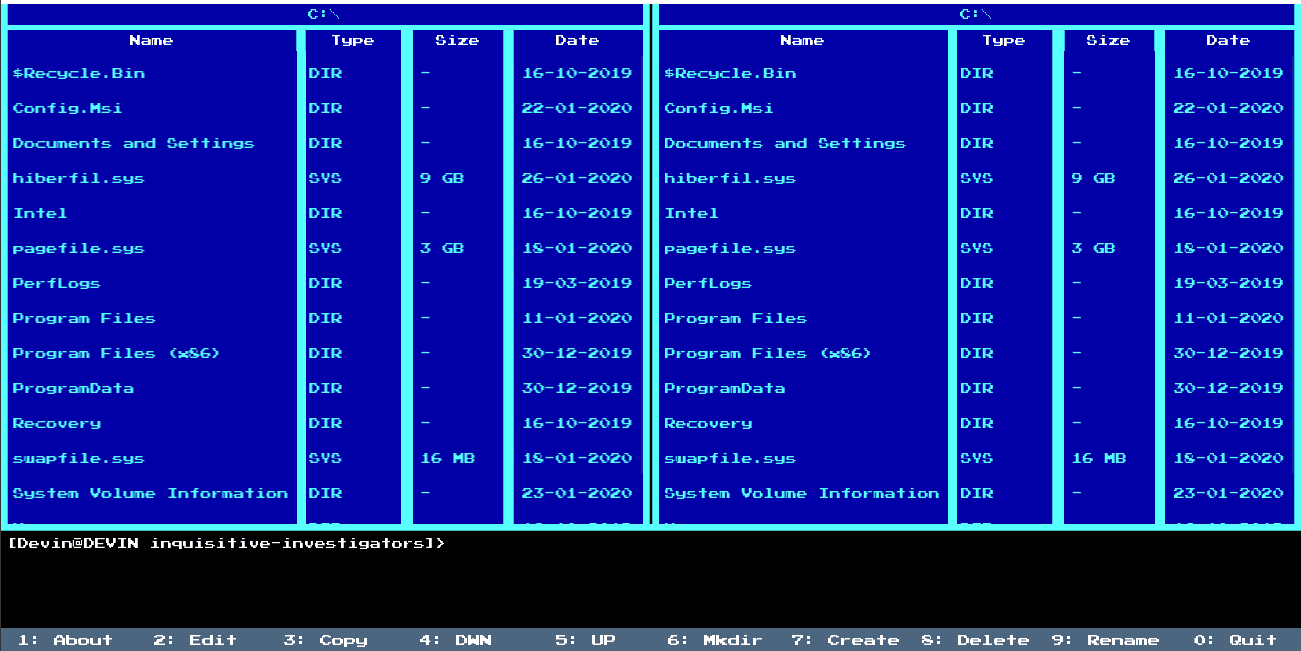Click the Size column header in left pane
The image size is (1301, 651).
coord(457,41)
